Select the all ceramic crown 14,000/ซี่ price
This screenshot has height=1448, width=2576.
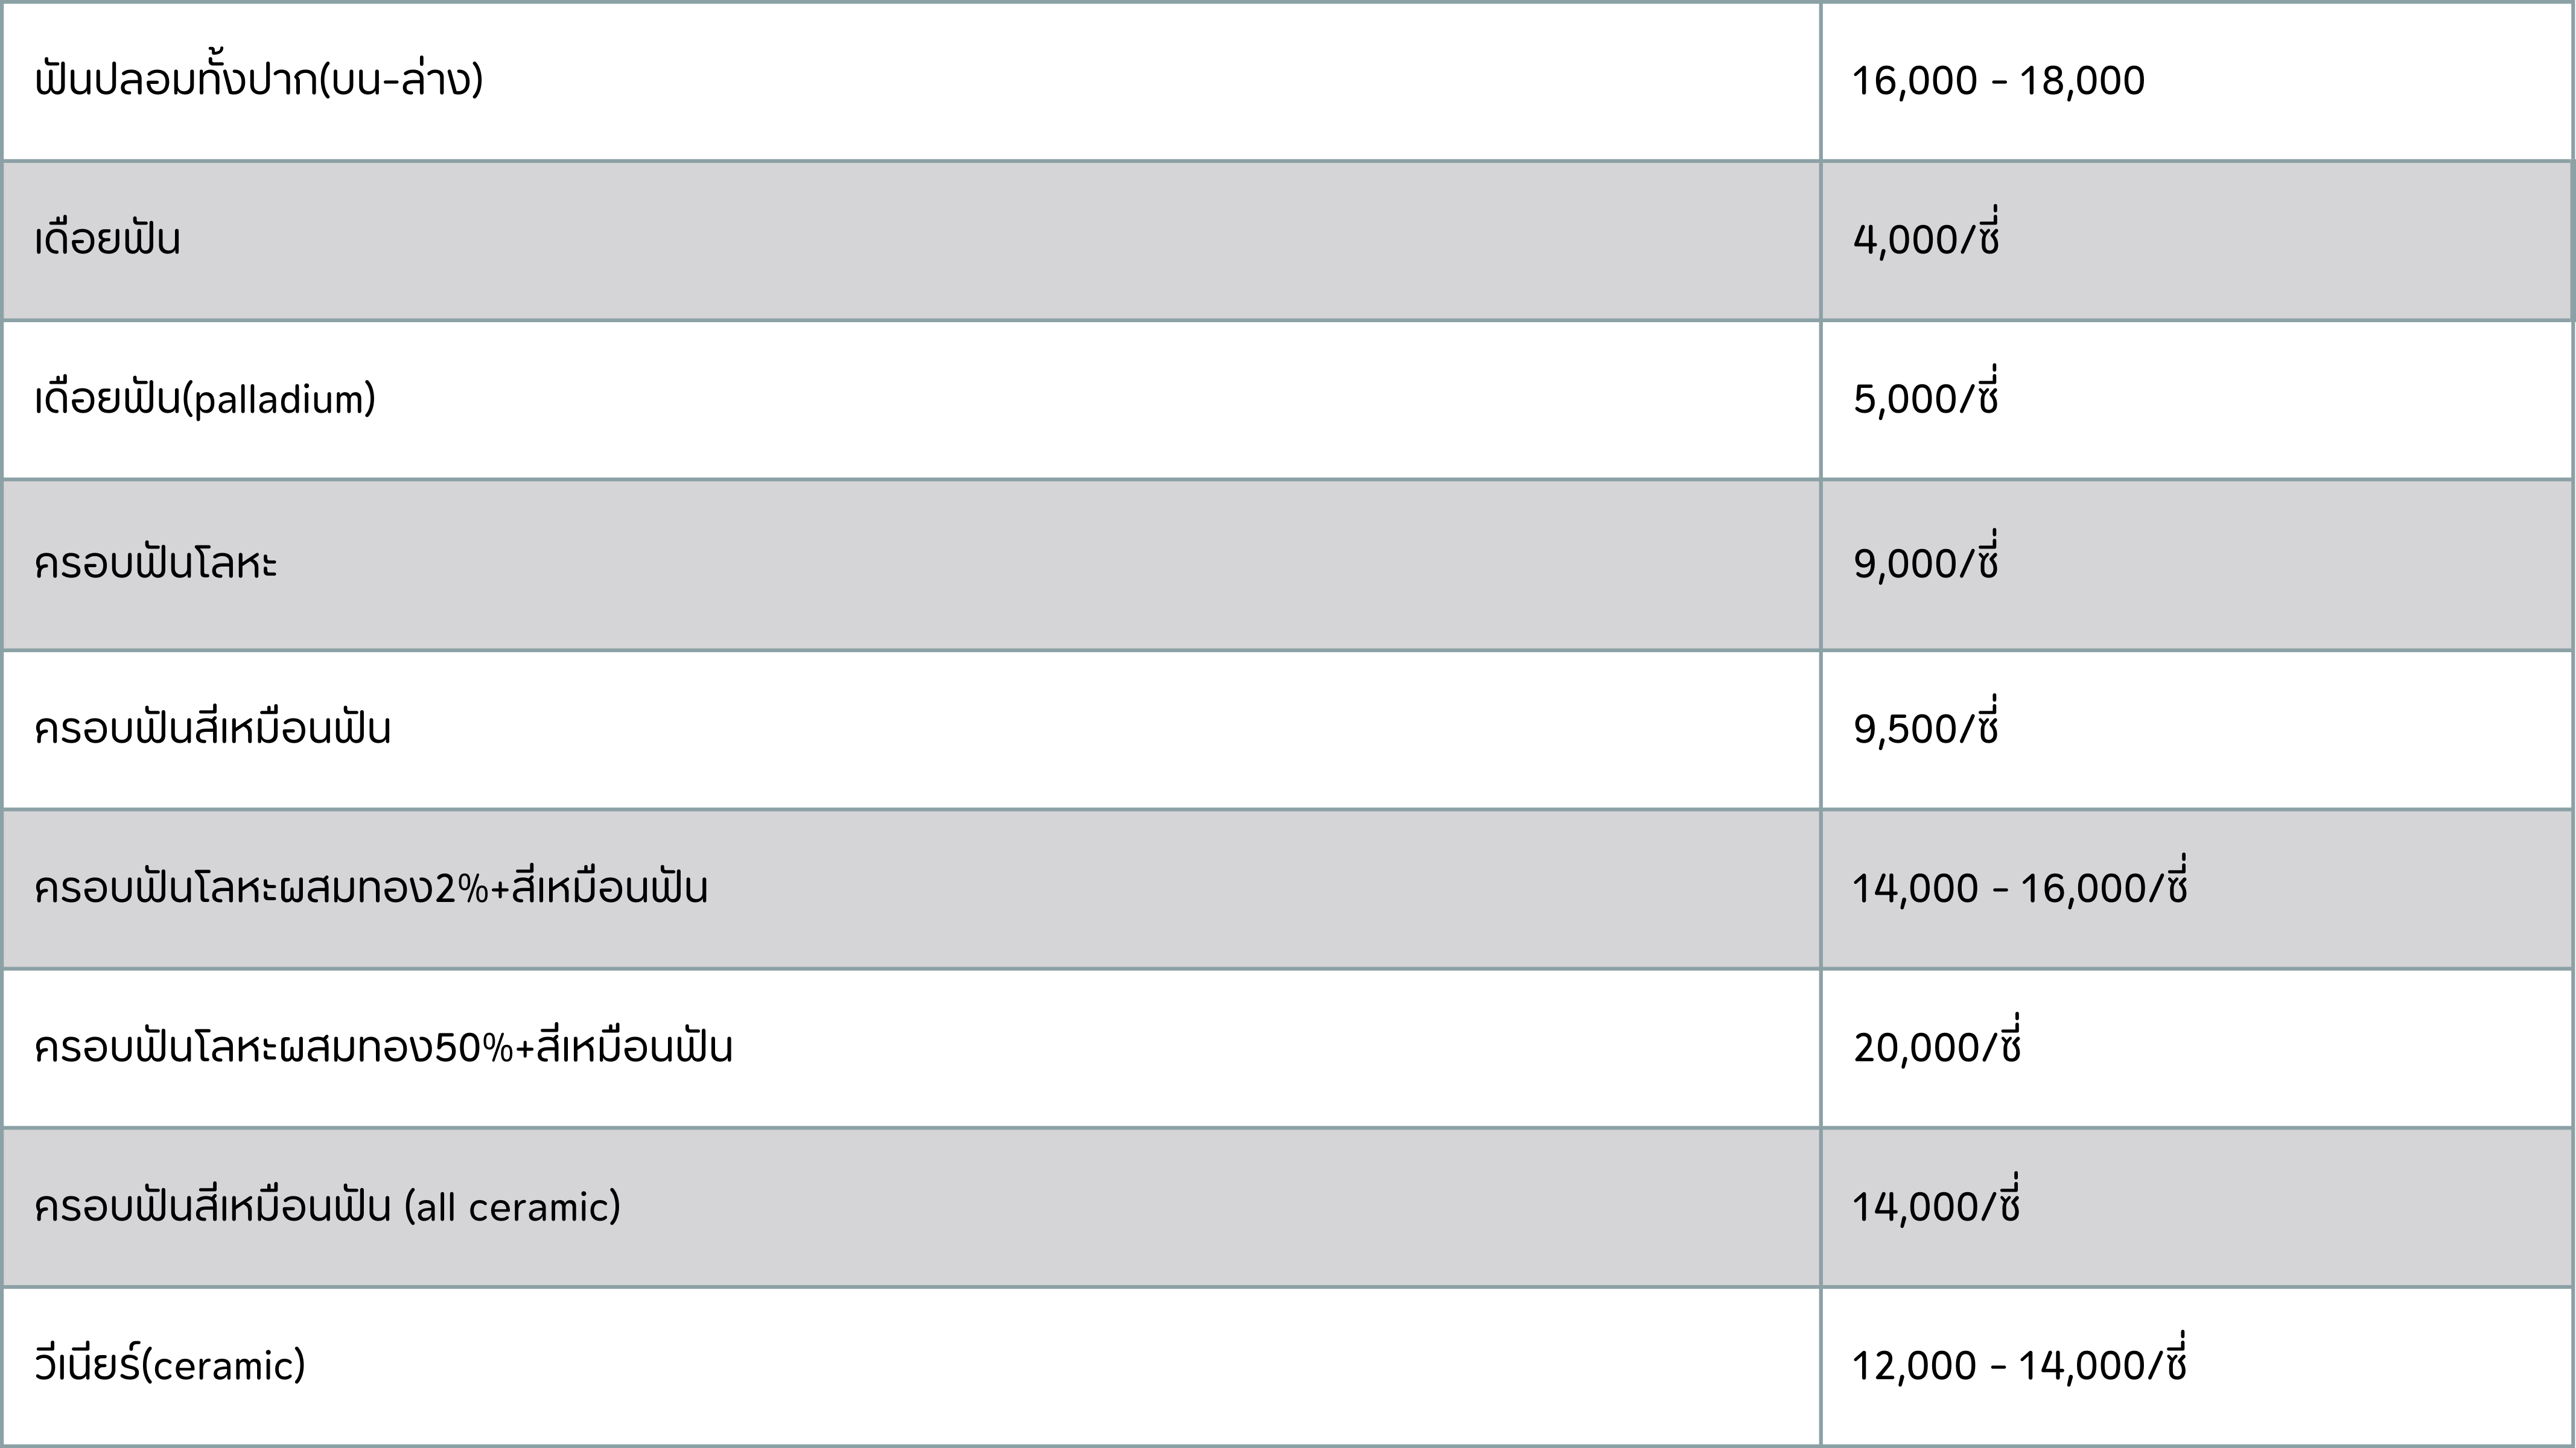tap(1936, 1207)
